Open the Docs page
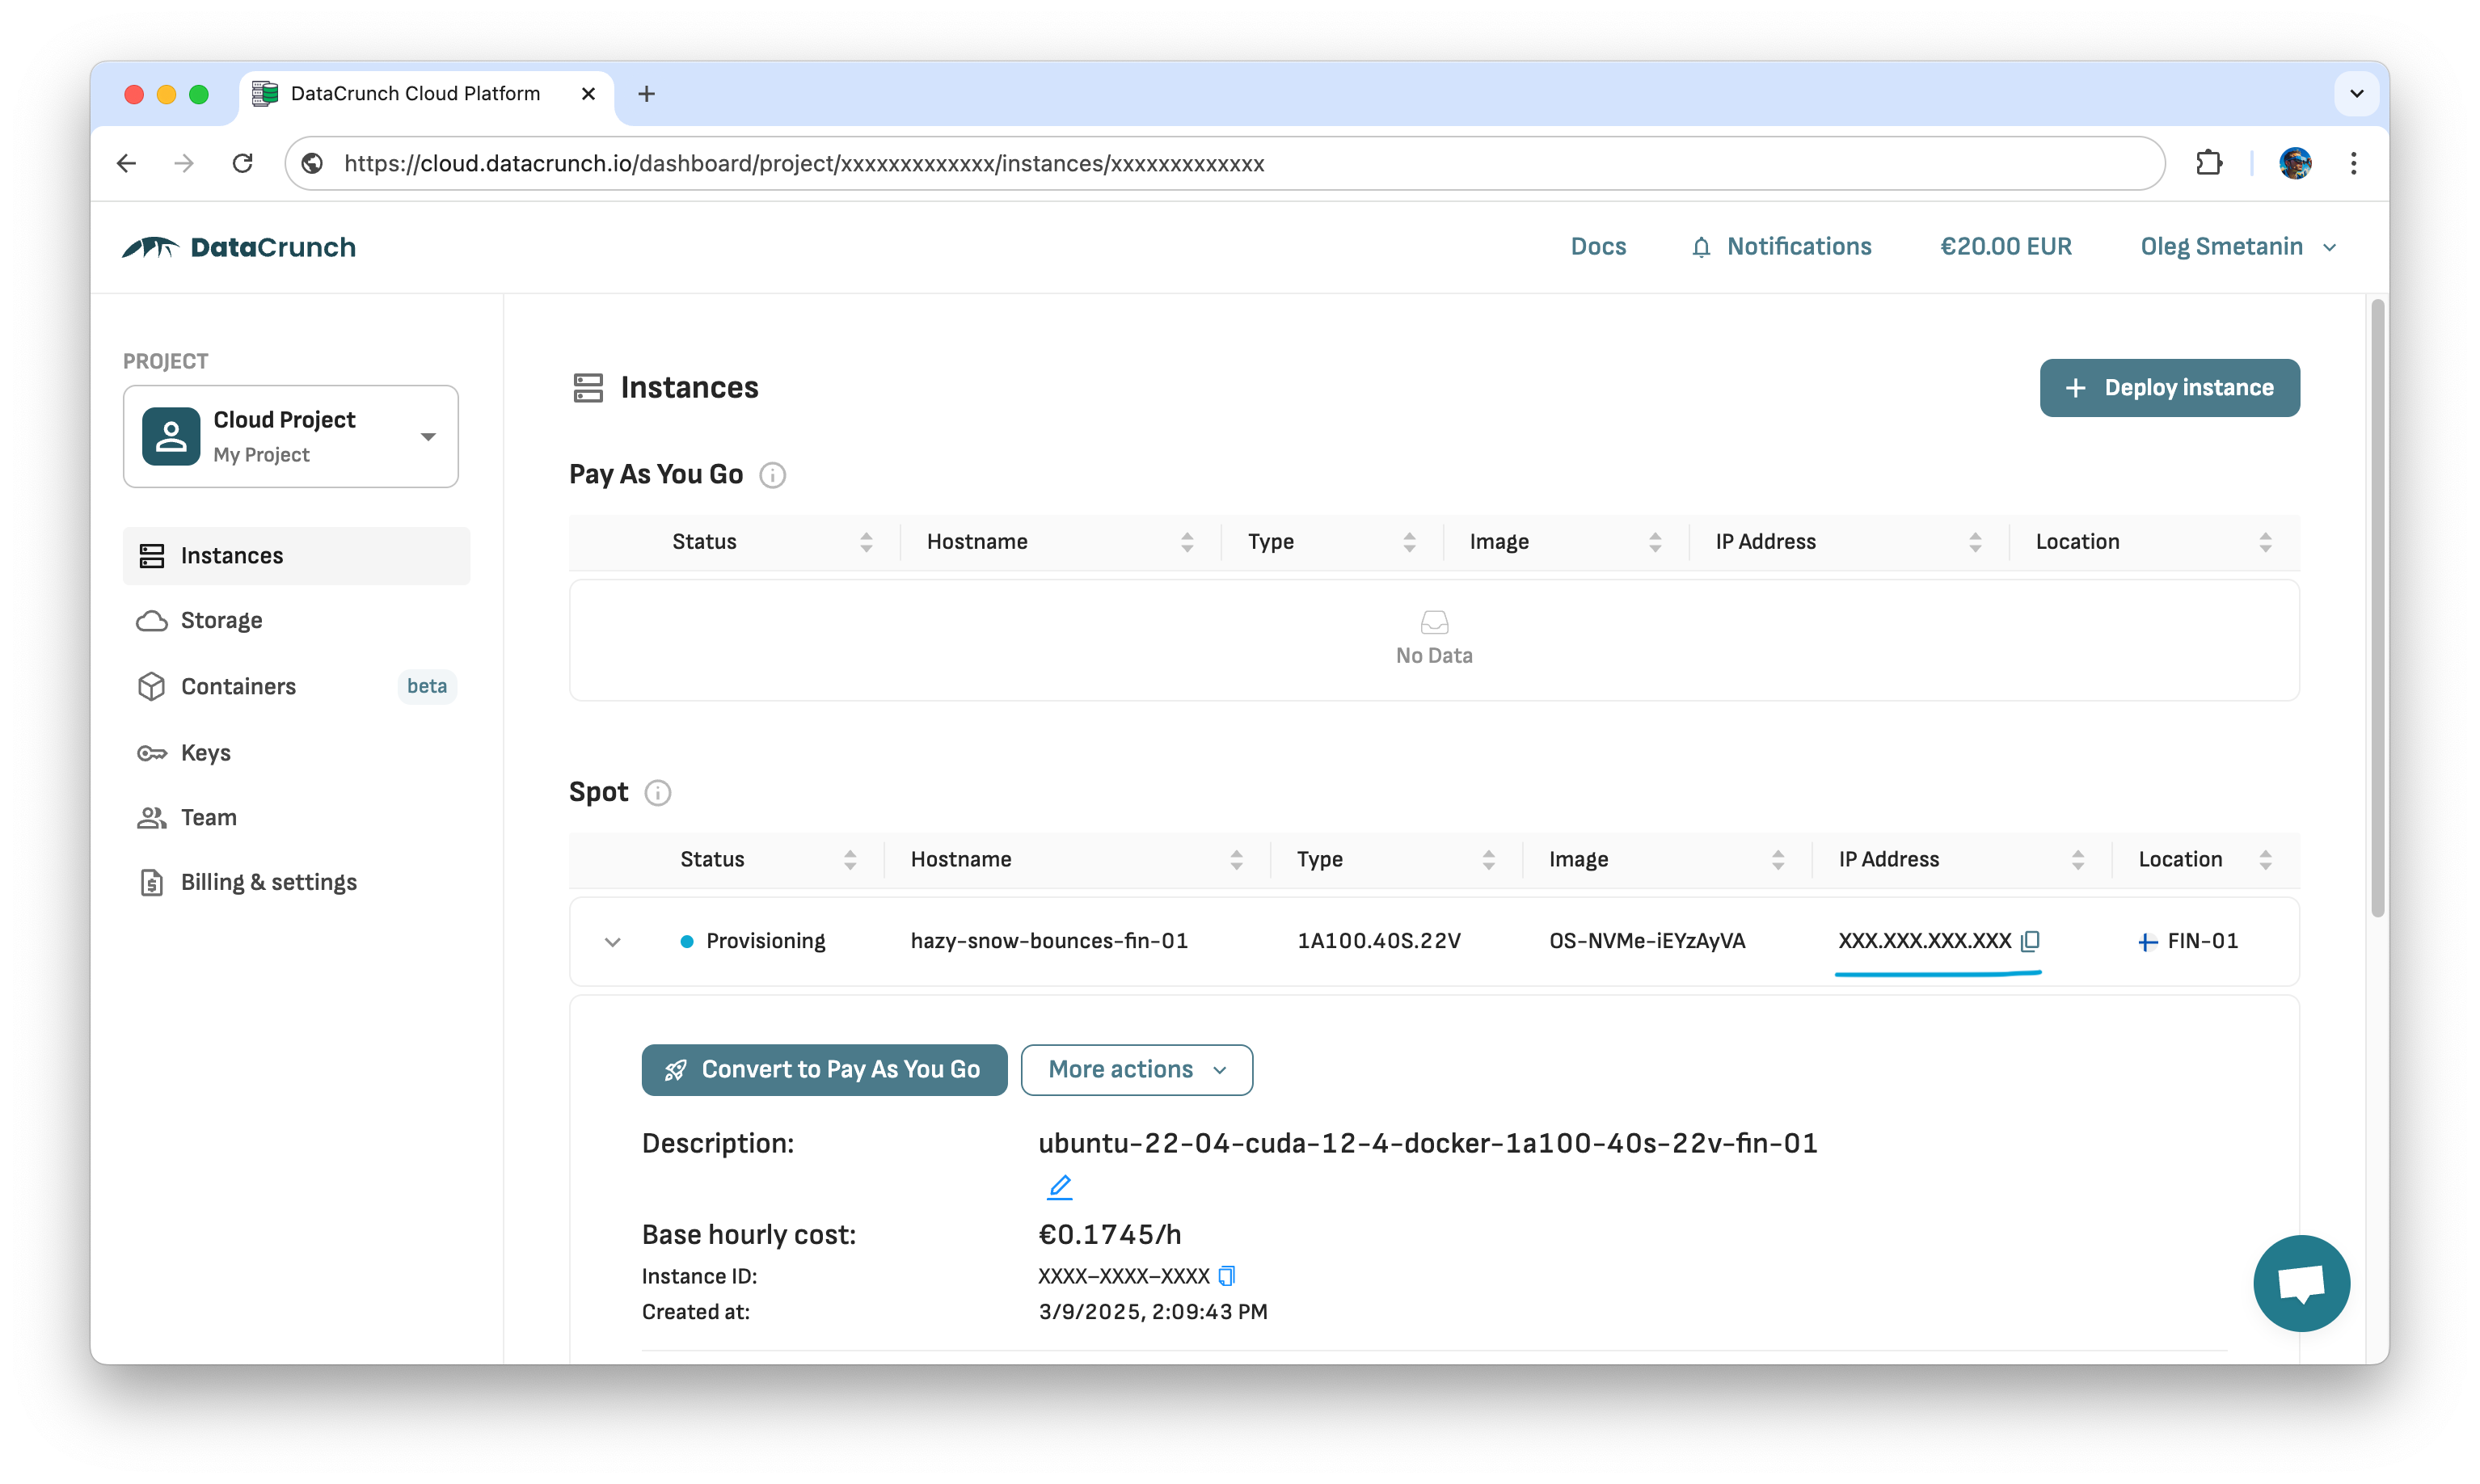Image resolution: width=2480 pixels, height=1484 pixels. 1597,246
